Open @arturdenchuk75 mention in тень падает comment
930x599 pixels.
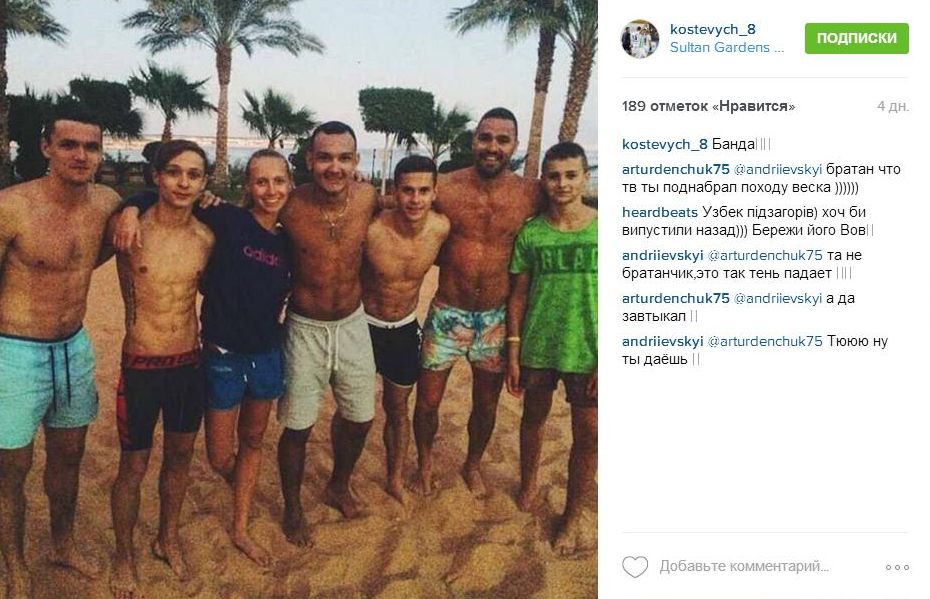[765, 255]
